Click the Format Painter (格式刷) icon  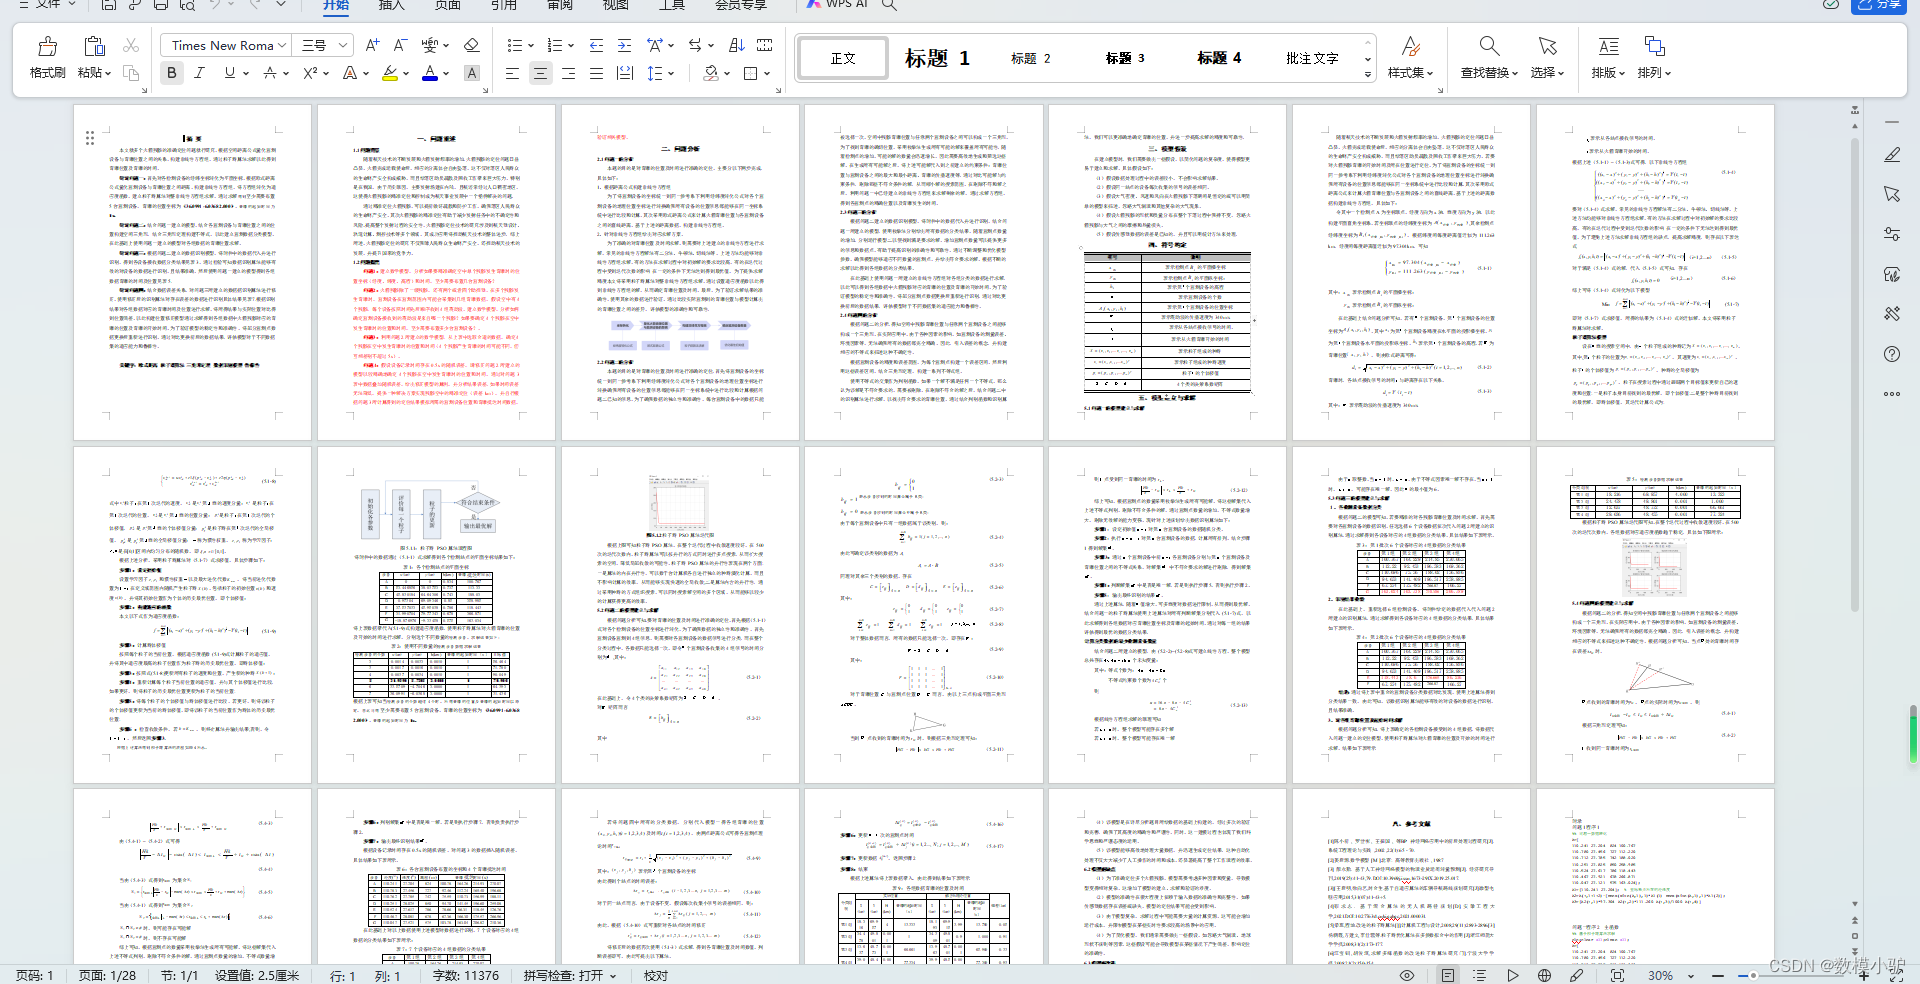(47, 47)
